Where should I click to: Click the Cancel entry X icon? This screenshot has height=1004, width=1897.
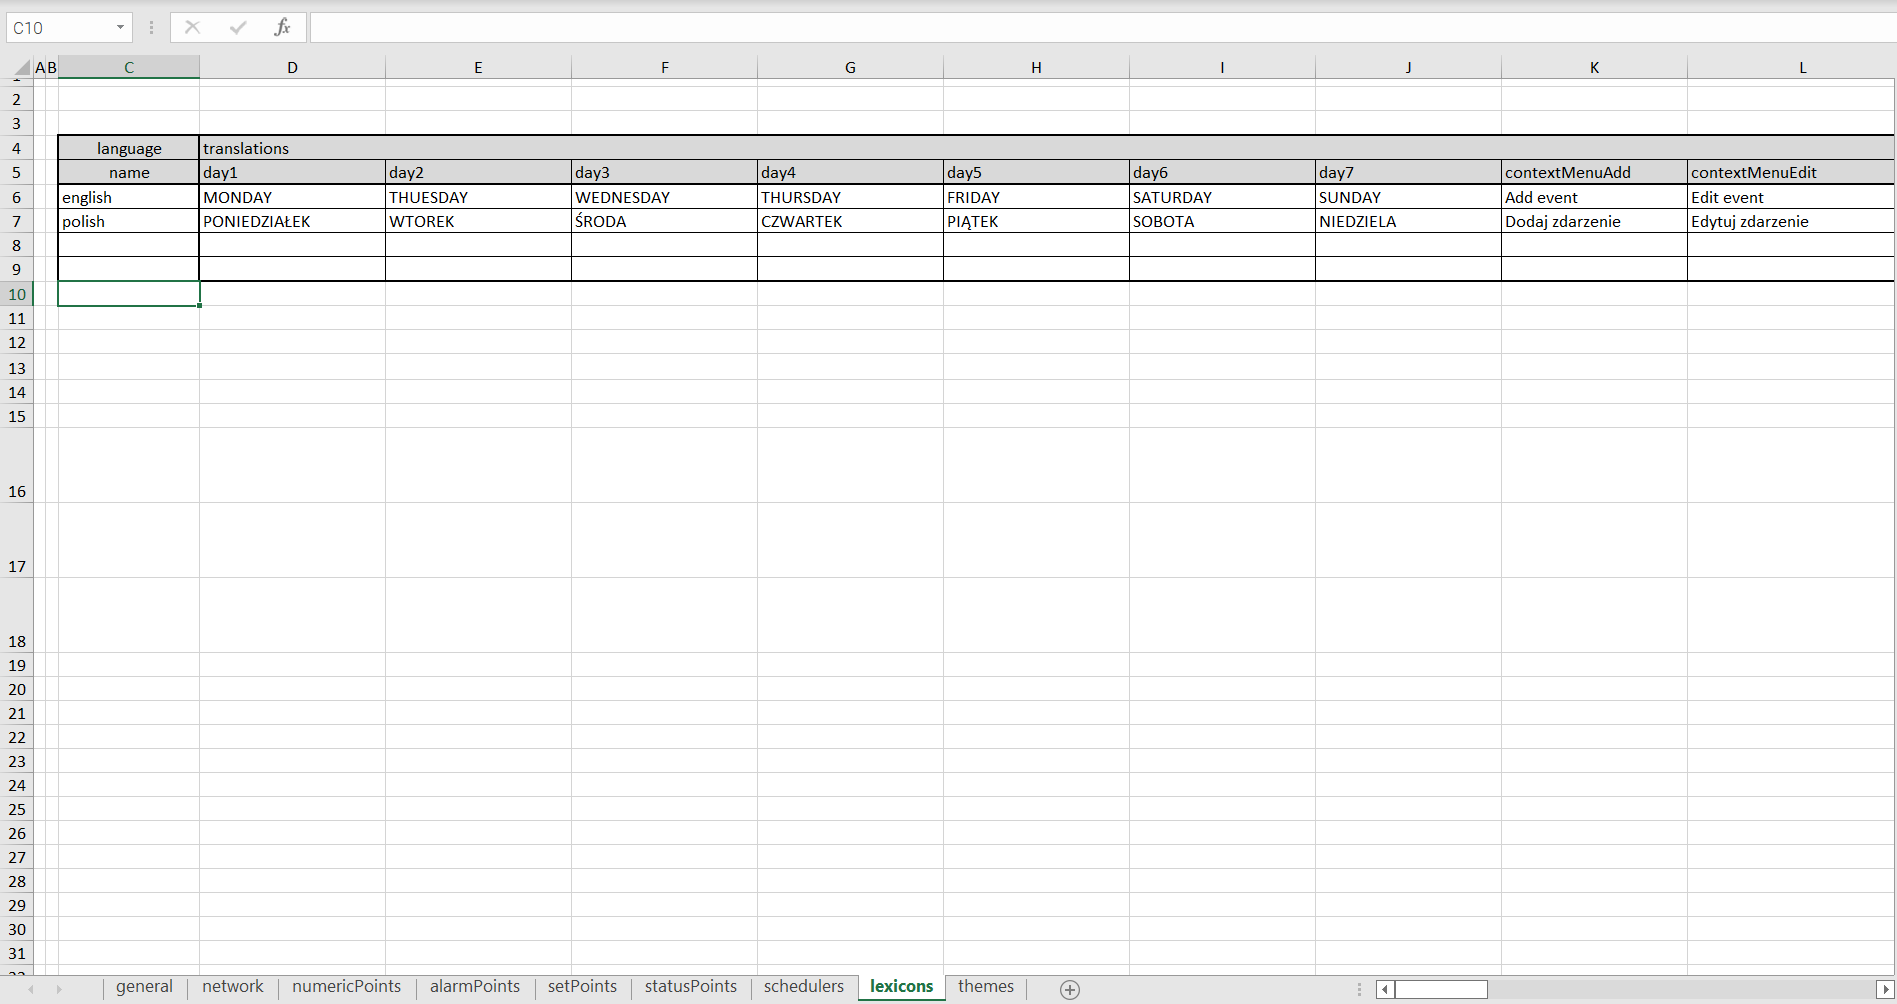pos(193,27)
